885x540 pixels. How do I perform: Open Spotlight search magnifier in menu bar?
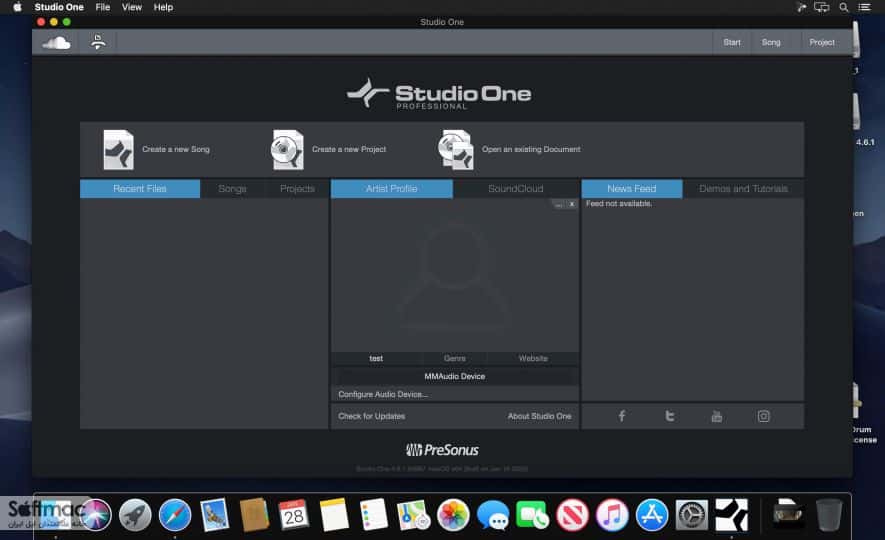(844, 7)
